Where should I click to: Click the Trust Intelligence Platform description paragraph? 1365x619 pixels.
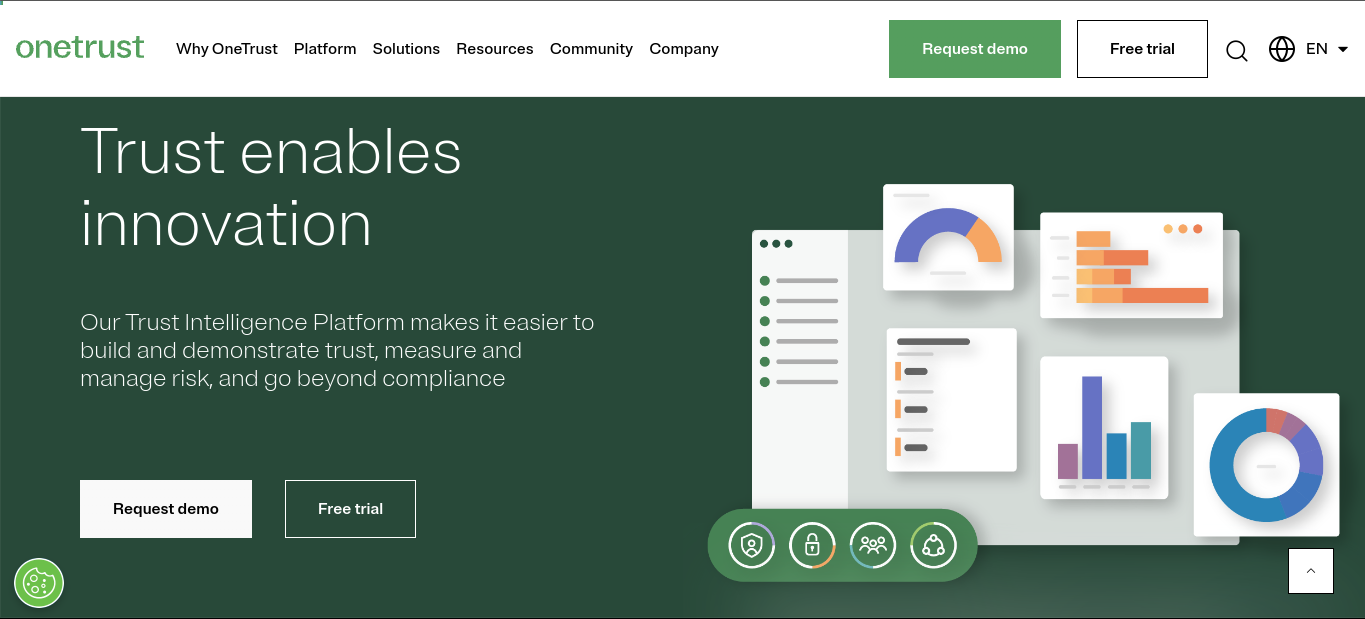point(337,350)
